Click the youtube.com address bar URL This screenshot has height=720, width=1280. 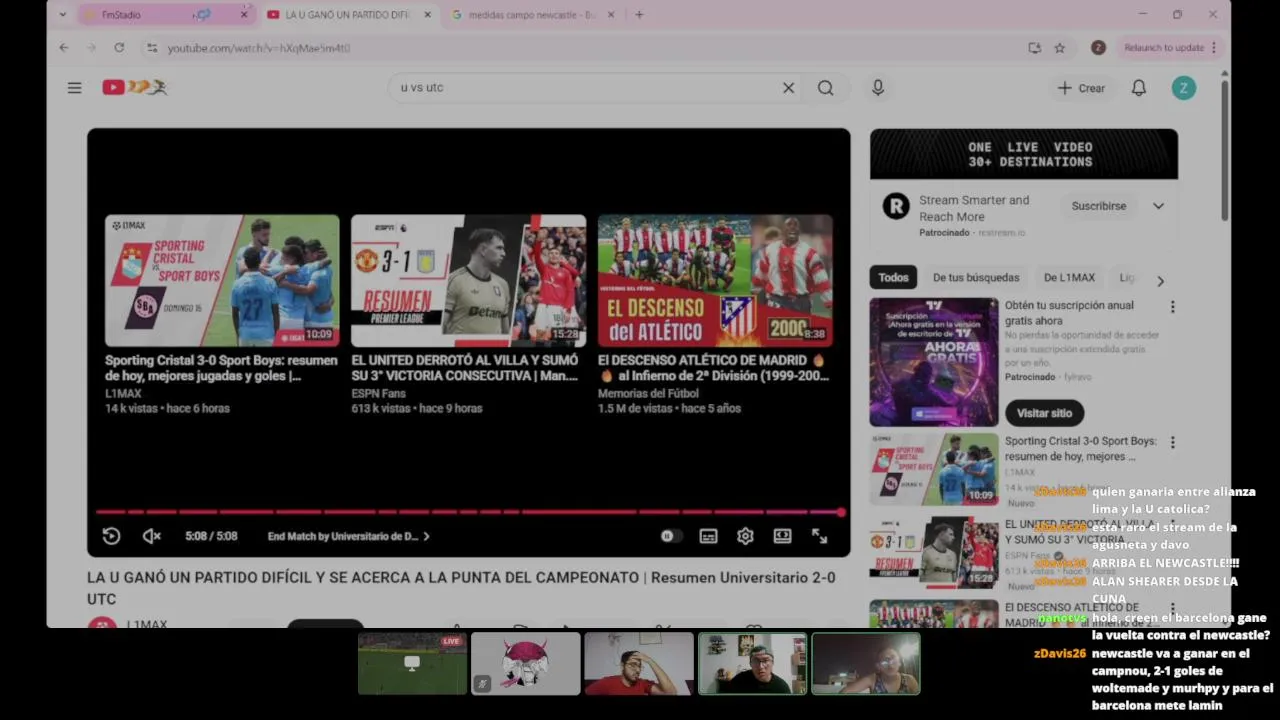pos(259,48)
